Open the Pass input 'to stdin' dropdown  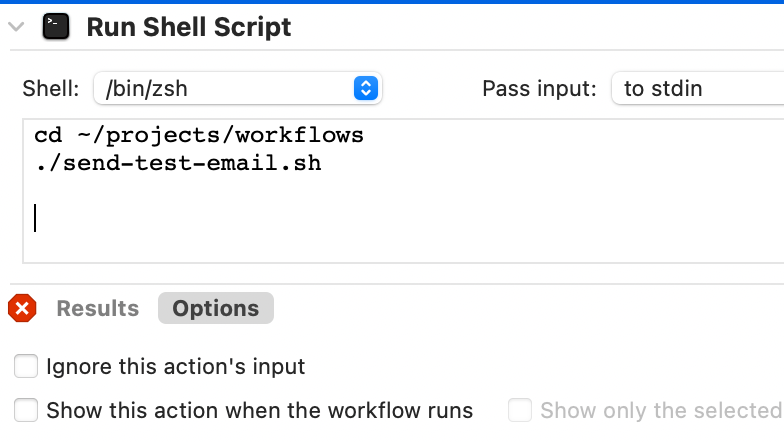698,88
